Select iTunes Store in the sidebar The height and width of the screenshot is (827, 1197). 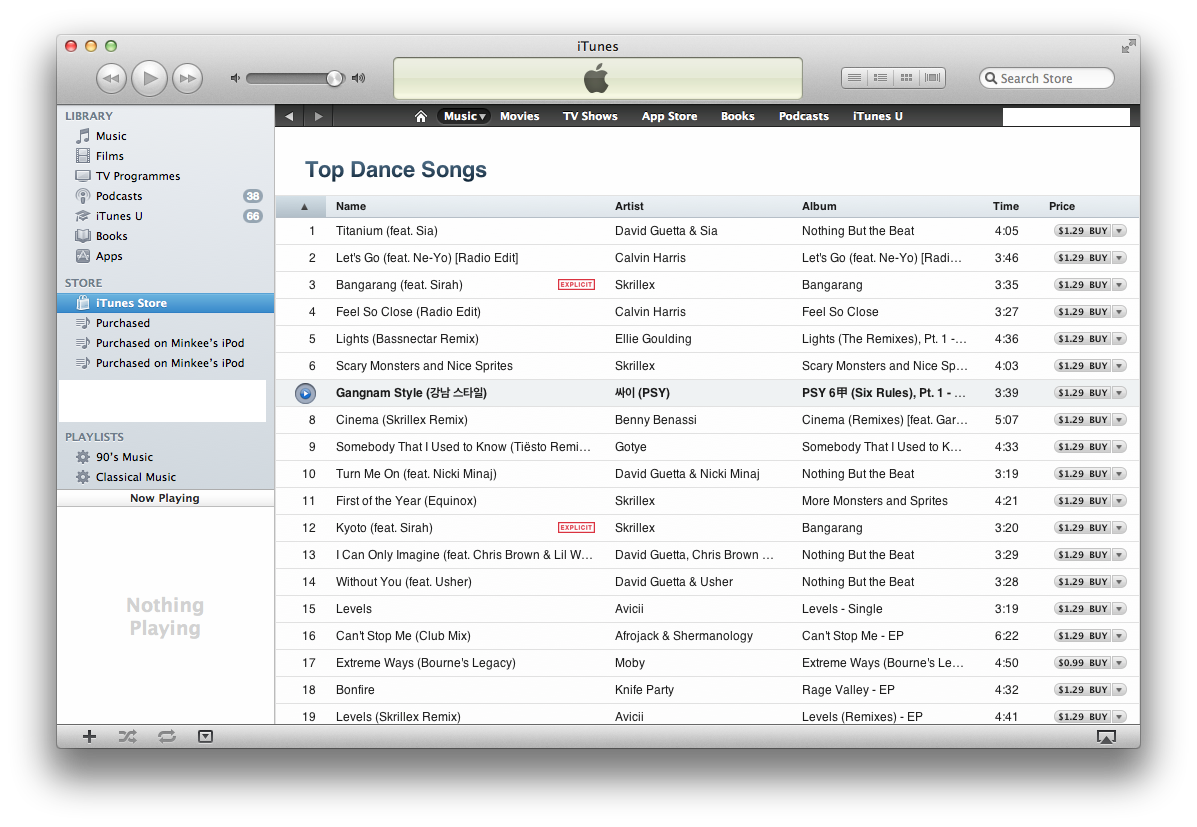(166, 303)
